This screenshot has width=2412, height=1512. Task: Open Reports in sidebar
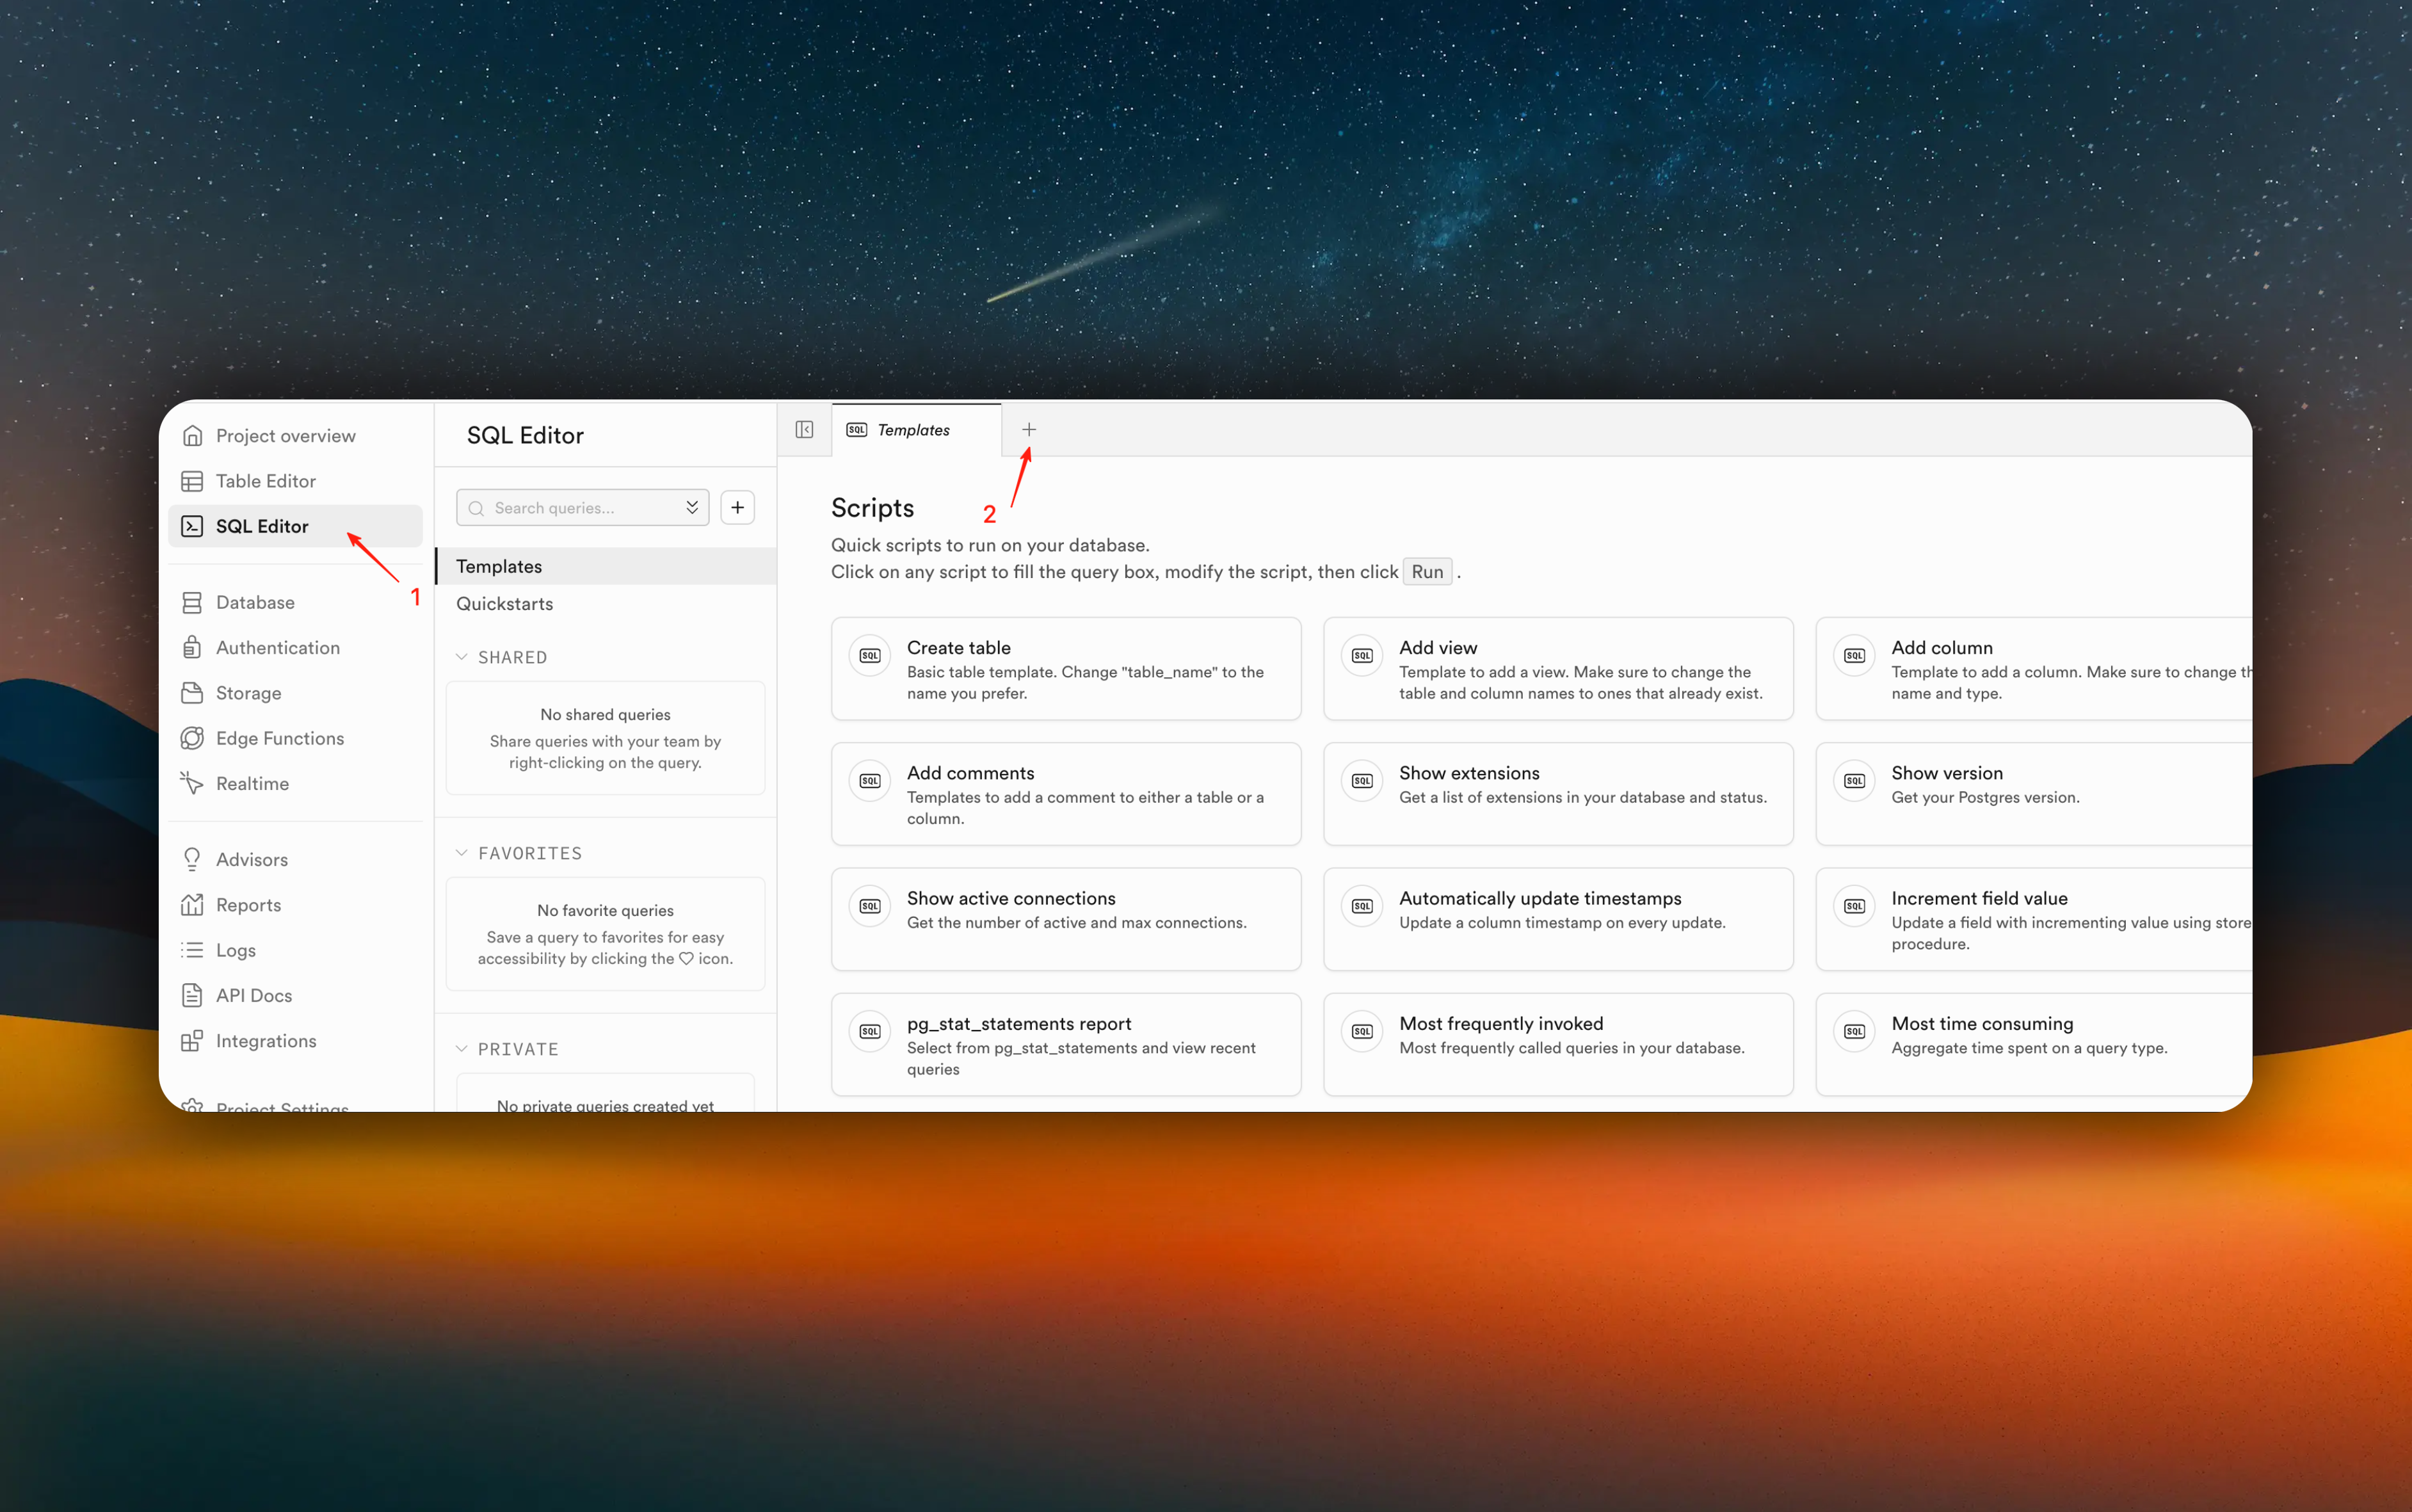coord(248,905)
